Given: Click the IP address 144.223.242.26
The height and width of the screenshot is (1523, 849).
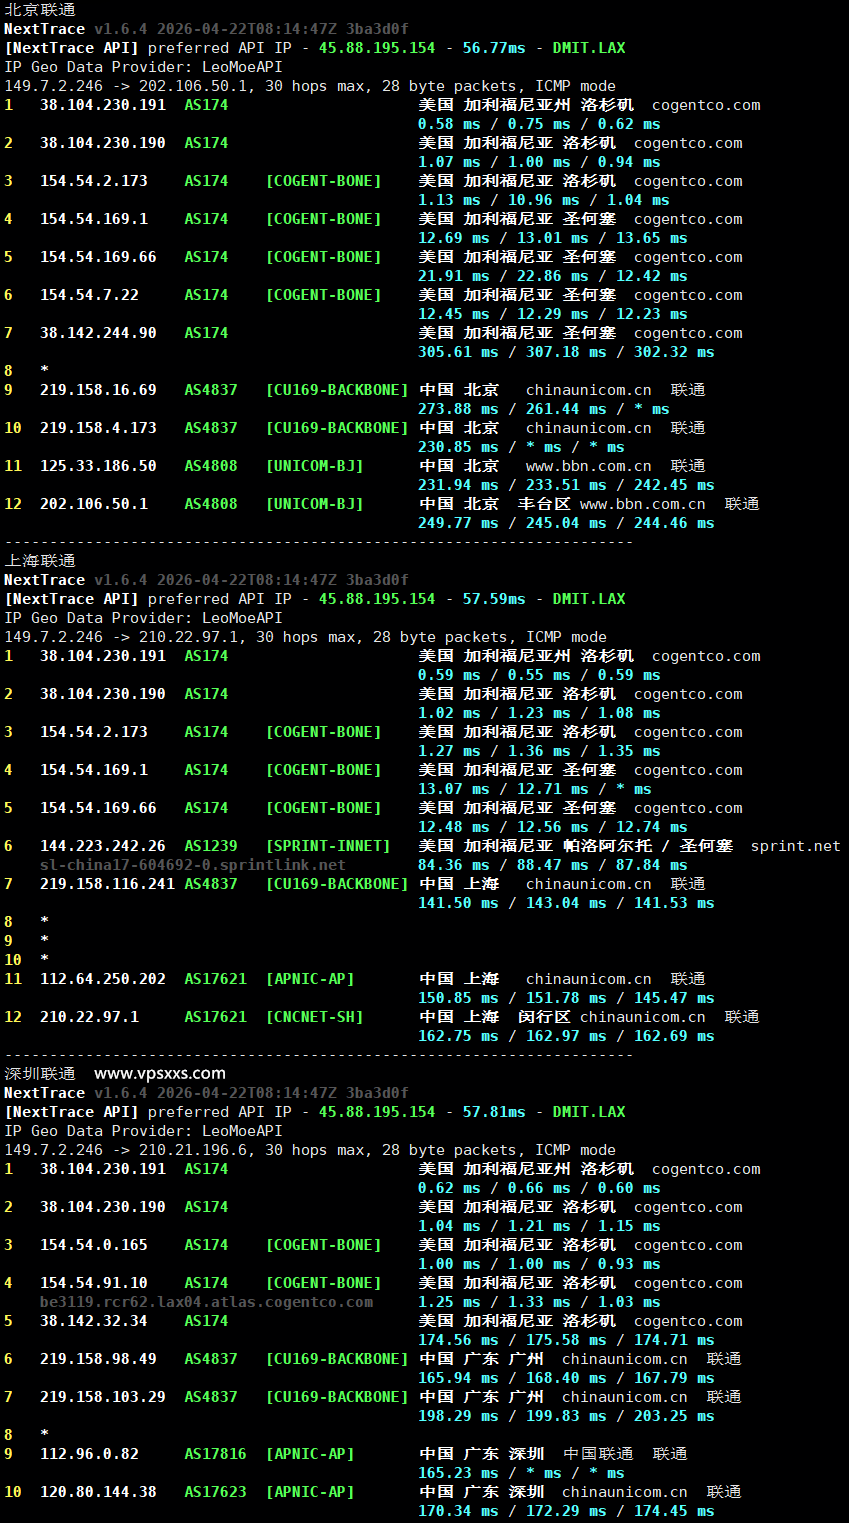Looking at the screenshot, I should point(103,846).
